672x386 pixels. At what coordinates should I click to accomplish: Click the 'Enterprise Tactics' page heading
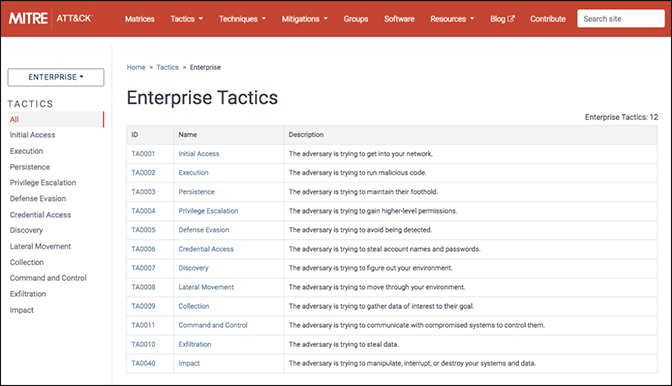pos(202,98)
